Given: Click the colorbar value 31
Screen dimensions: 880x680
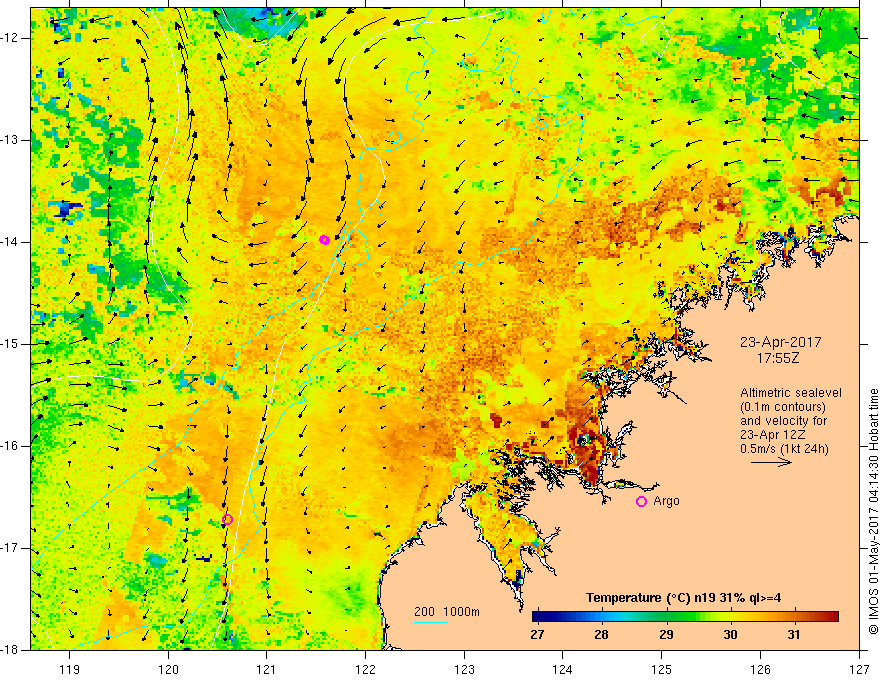Looking at the screenshot, I should 794,635.
